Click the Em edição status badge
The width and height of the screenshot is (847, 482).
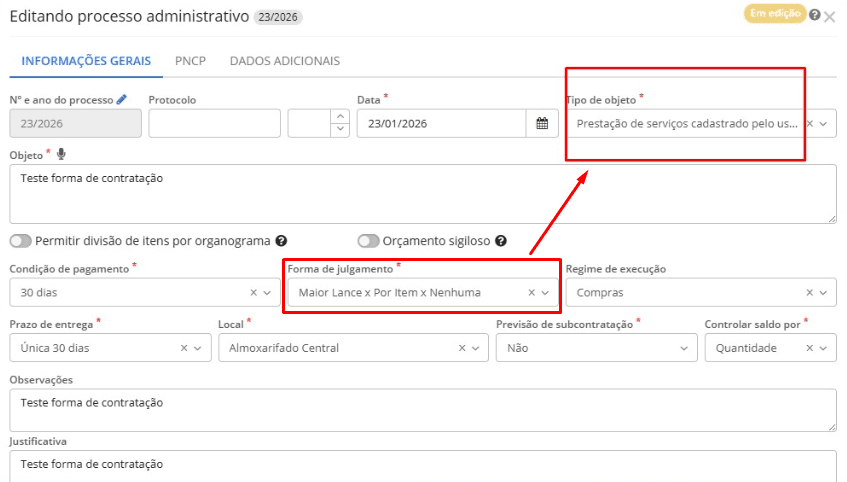774,14
